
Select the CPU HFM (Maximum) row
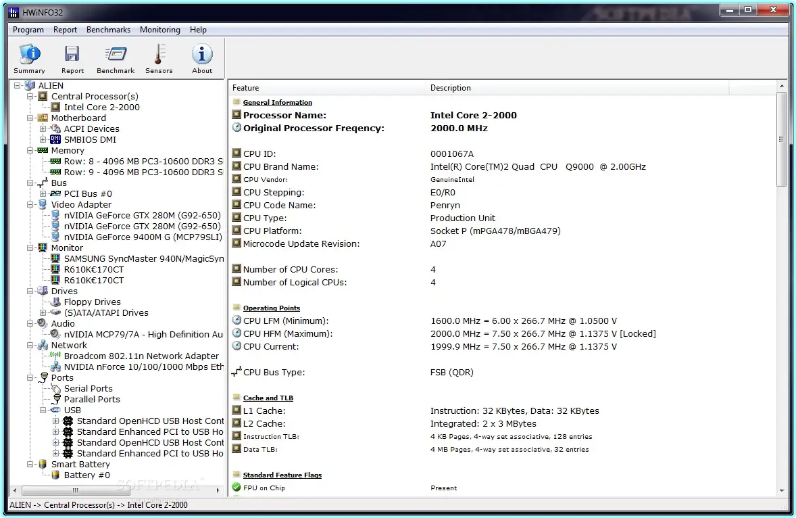coord(503,334)
